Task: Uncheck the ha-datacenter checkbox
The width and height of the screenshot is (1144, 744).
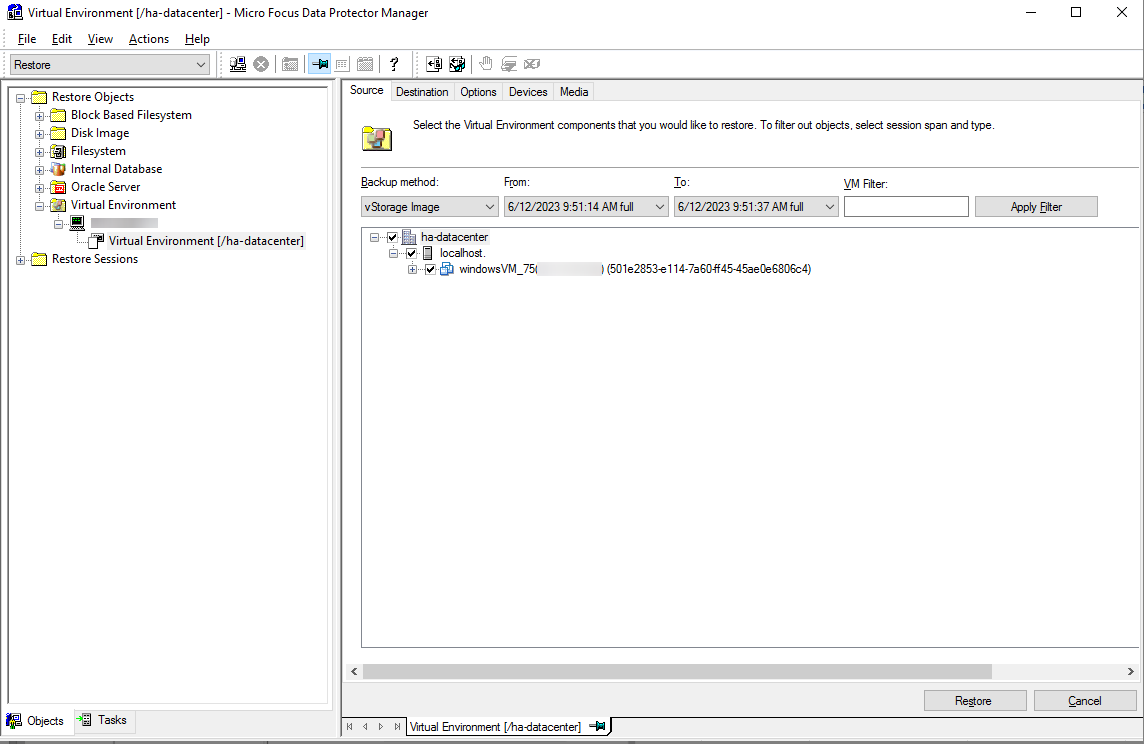Action: (393, 237)
